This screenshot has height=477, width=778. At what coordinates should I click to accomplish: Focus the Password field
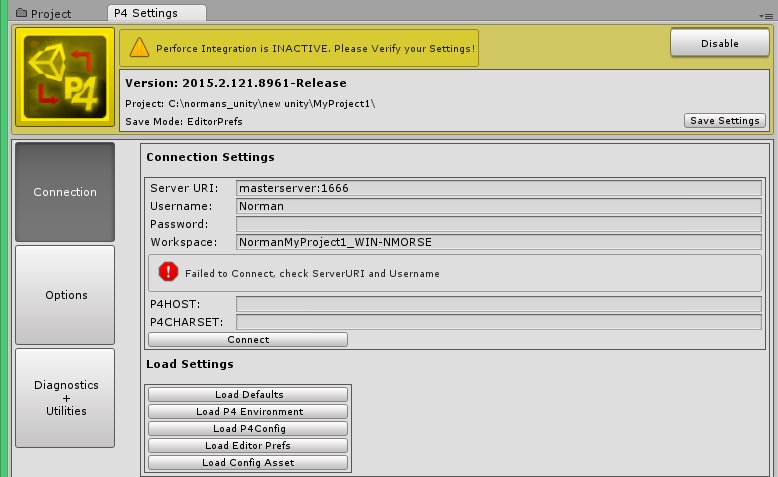click(x=499, y=224)
